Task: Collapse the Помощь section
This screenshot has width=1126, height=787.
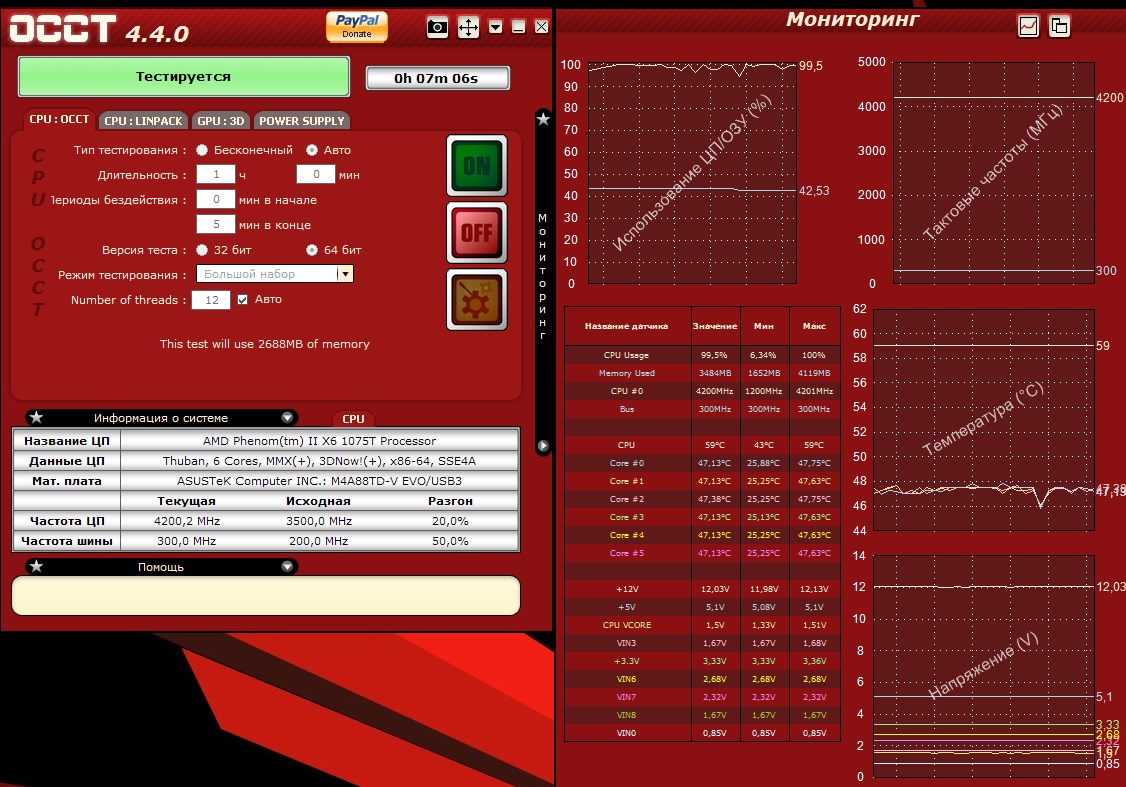Action: [x=287, y=567]
